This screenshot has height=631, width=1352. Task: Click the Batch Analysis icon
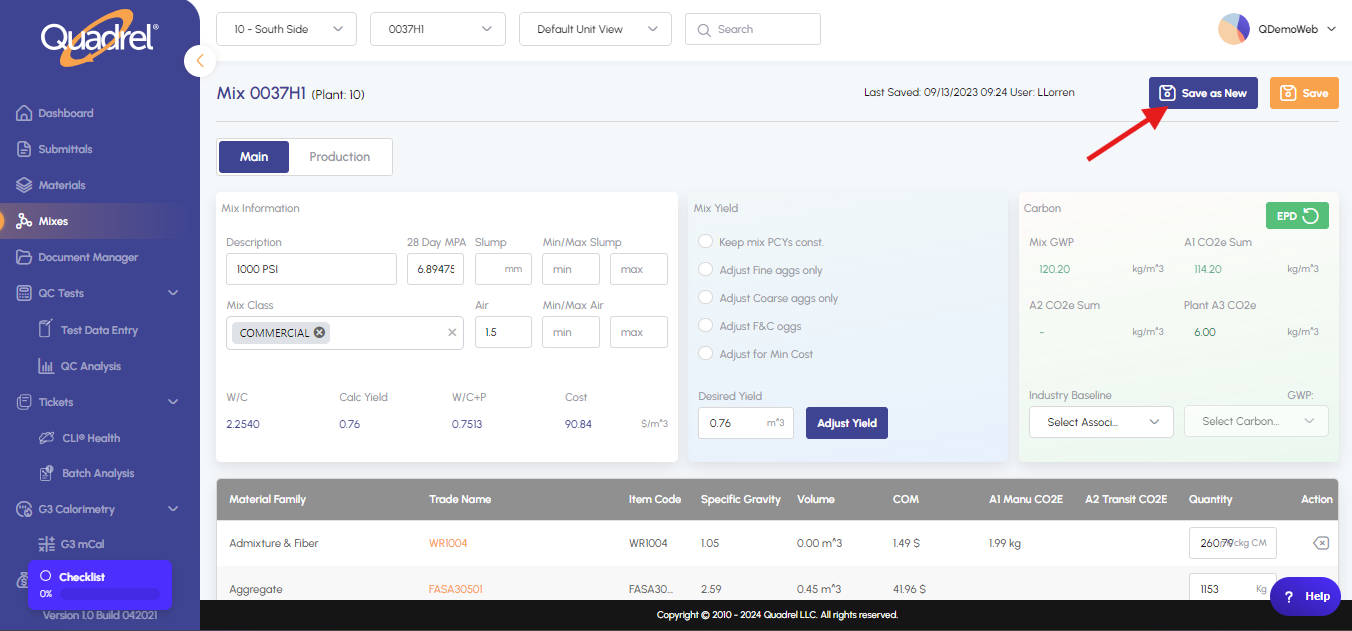click(45, 473)
